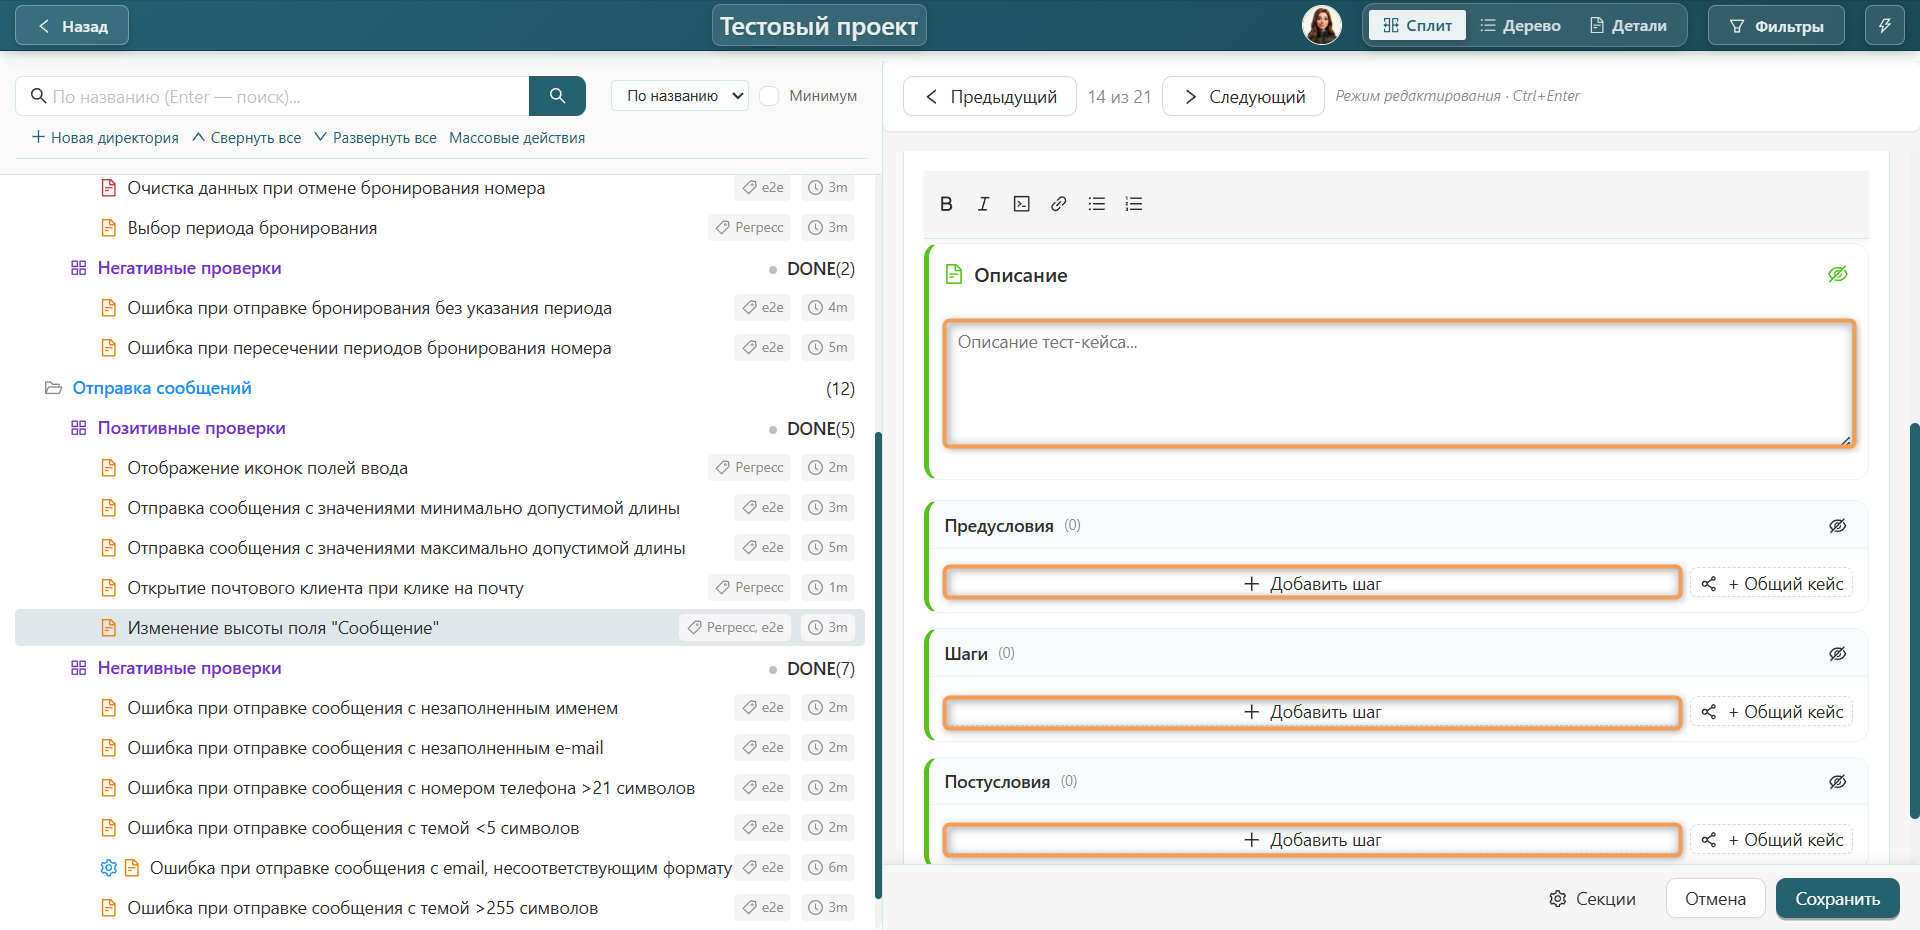This screenshot has height=930, width=1920.
Task: Toggle visibility of Предусловия section
Action: pos(1838,526)
